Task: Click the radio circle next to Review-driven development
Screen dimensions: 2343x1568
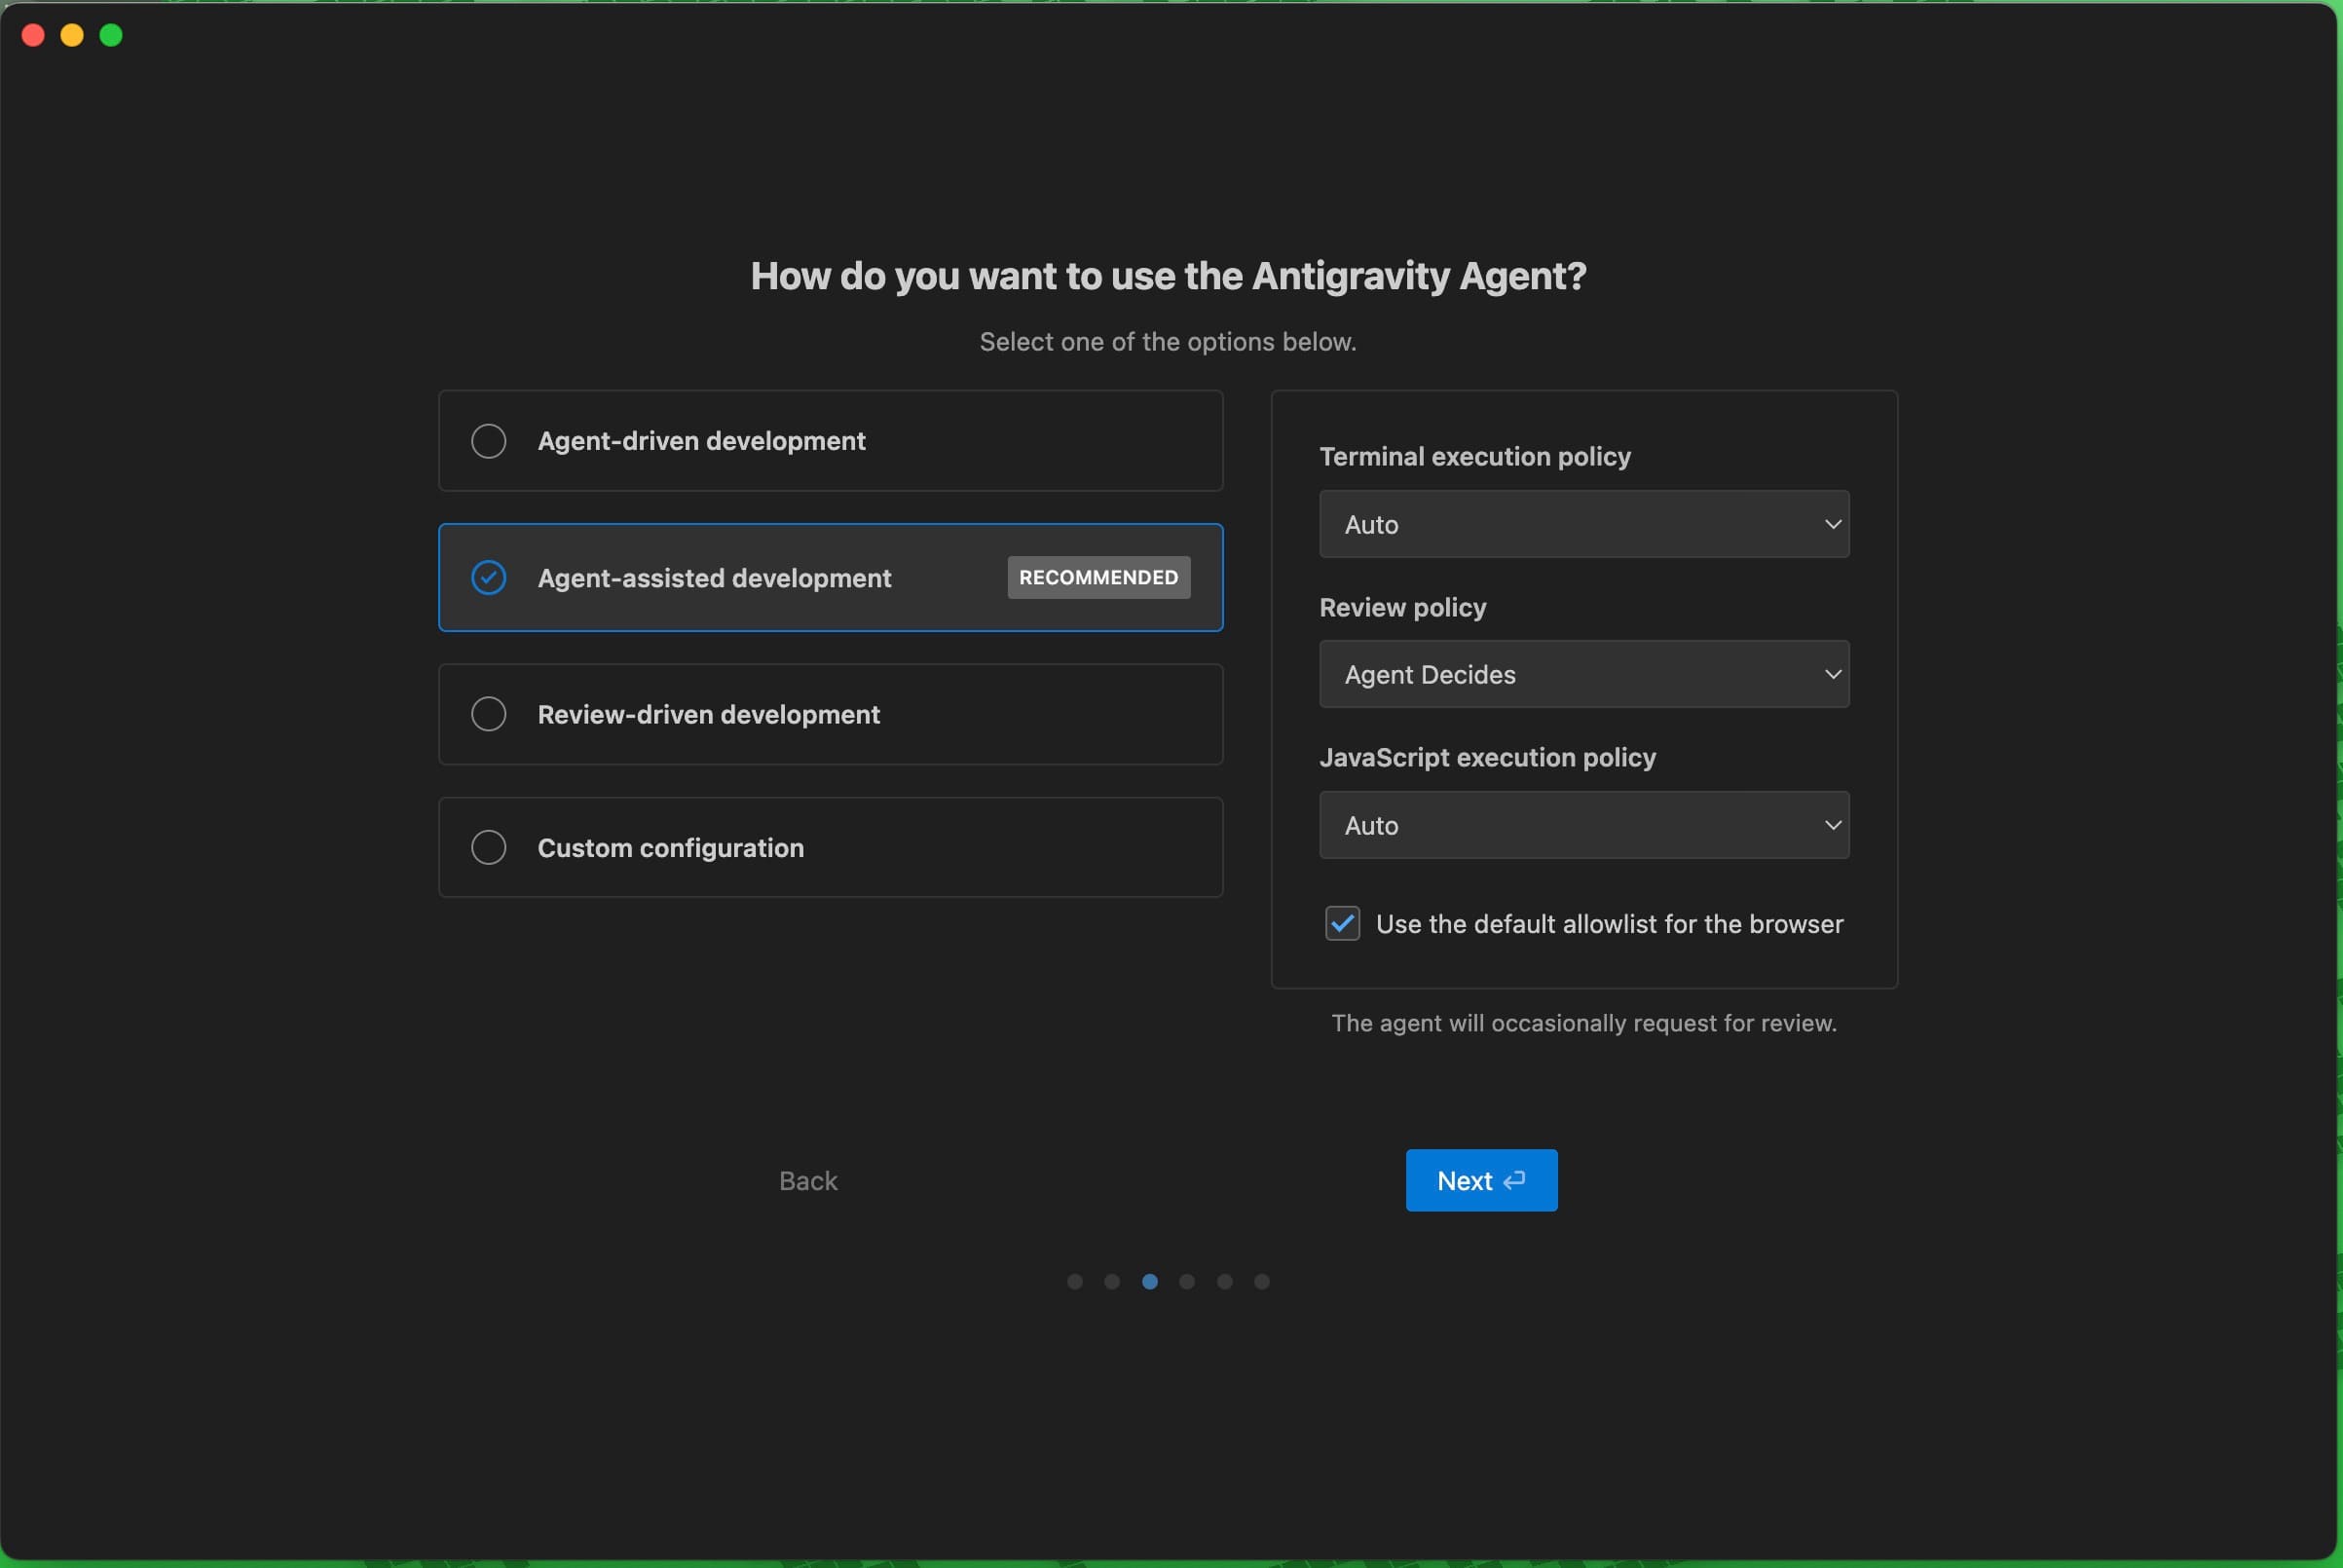Action: click(x=489, y=713)
